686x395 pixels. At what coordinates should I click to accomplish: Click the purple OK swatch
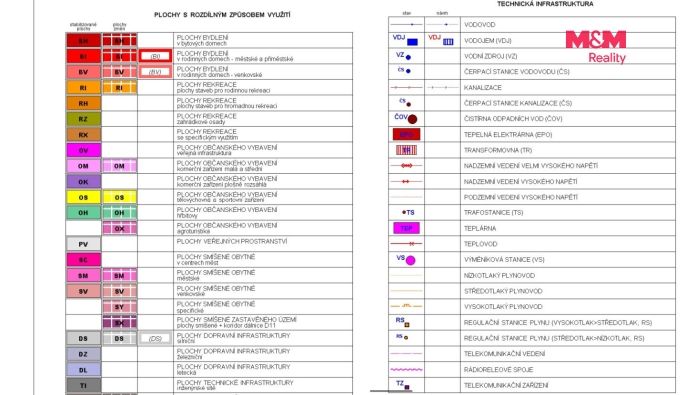[x=83, y=182]
